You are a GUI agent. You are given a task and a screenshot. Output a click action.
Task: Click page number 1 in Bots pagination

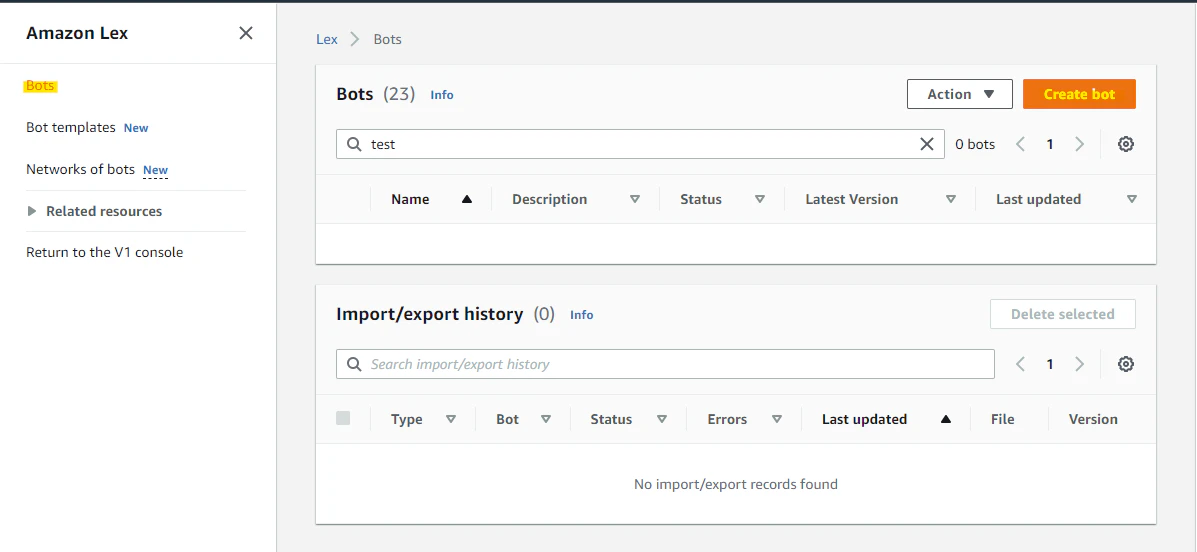tap(1050, 144)
